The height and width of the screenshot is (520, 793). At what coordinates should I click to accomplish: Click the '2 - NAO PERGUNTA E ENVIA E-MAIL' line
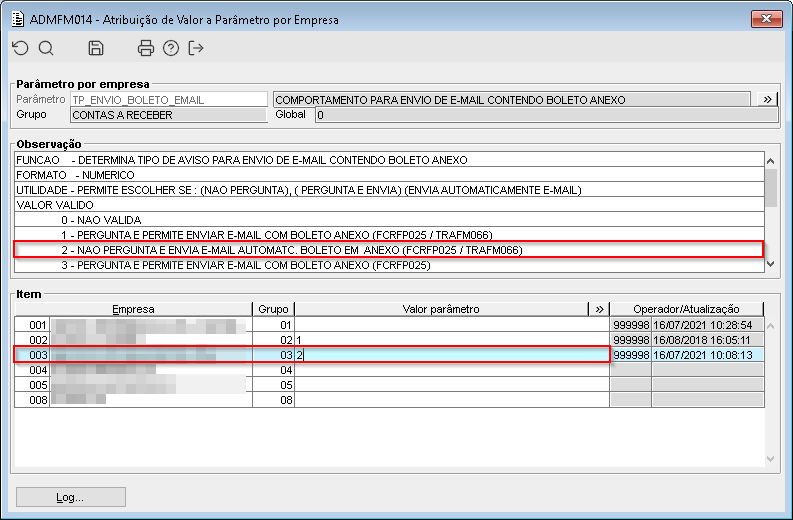coord(389,250)
